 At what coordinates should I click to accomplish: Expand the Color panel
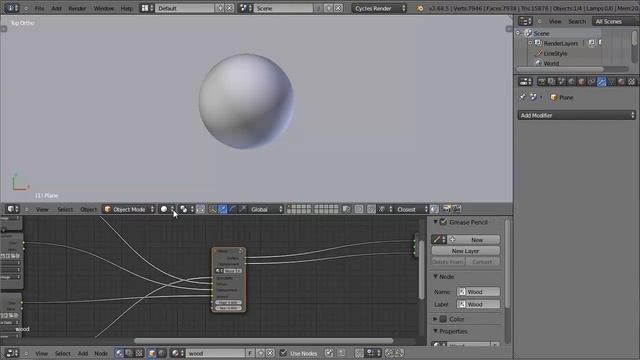click(x=435, y=319)
